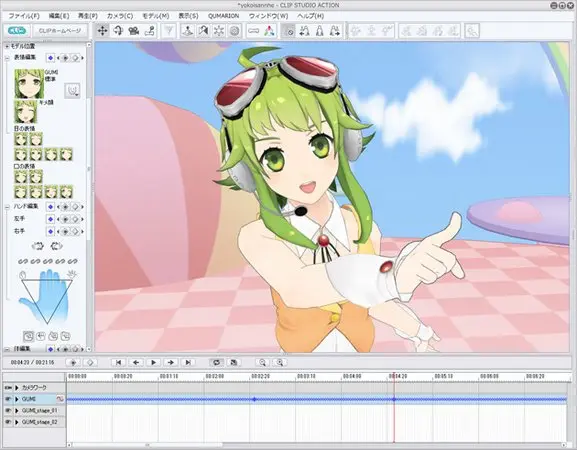577x450 pixels.
Task: Open the カメラ(C) menu
Action: [x=120, y=16]
